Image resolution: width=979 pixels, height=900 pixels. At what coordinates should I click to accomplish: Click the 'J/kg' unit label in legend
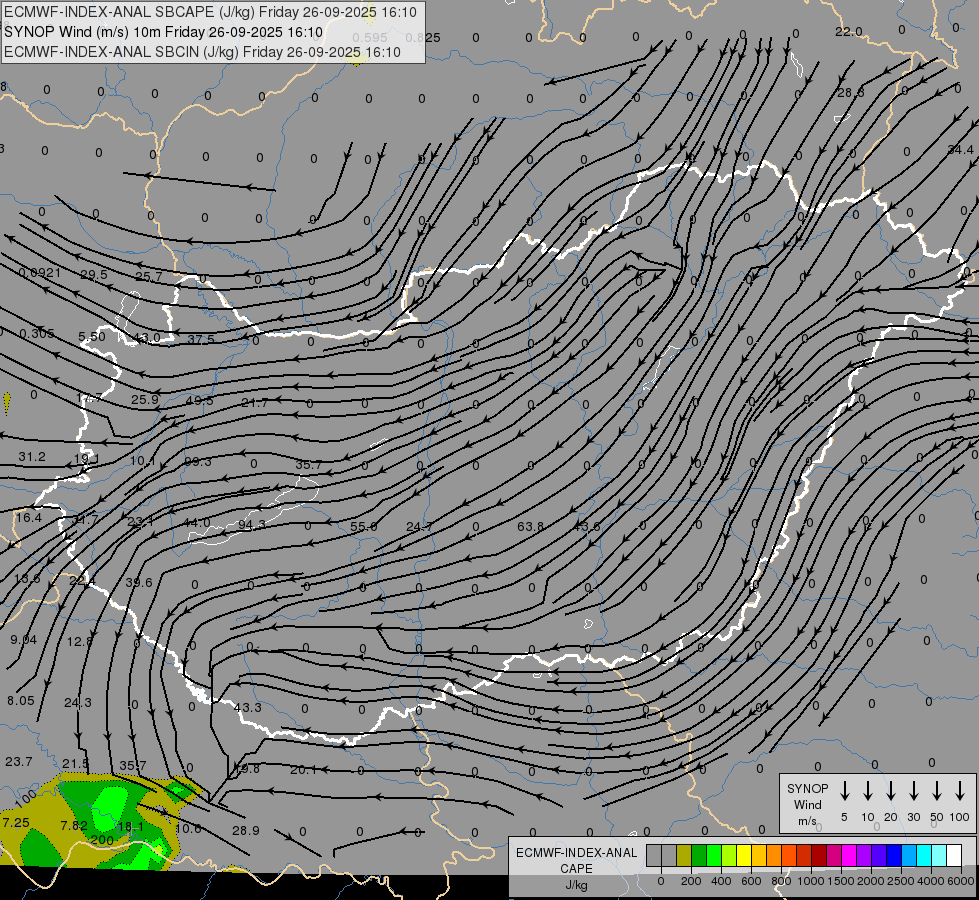coord(576,885)
